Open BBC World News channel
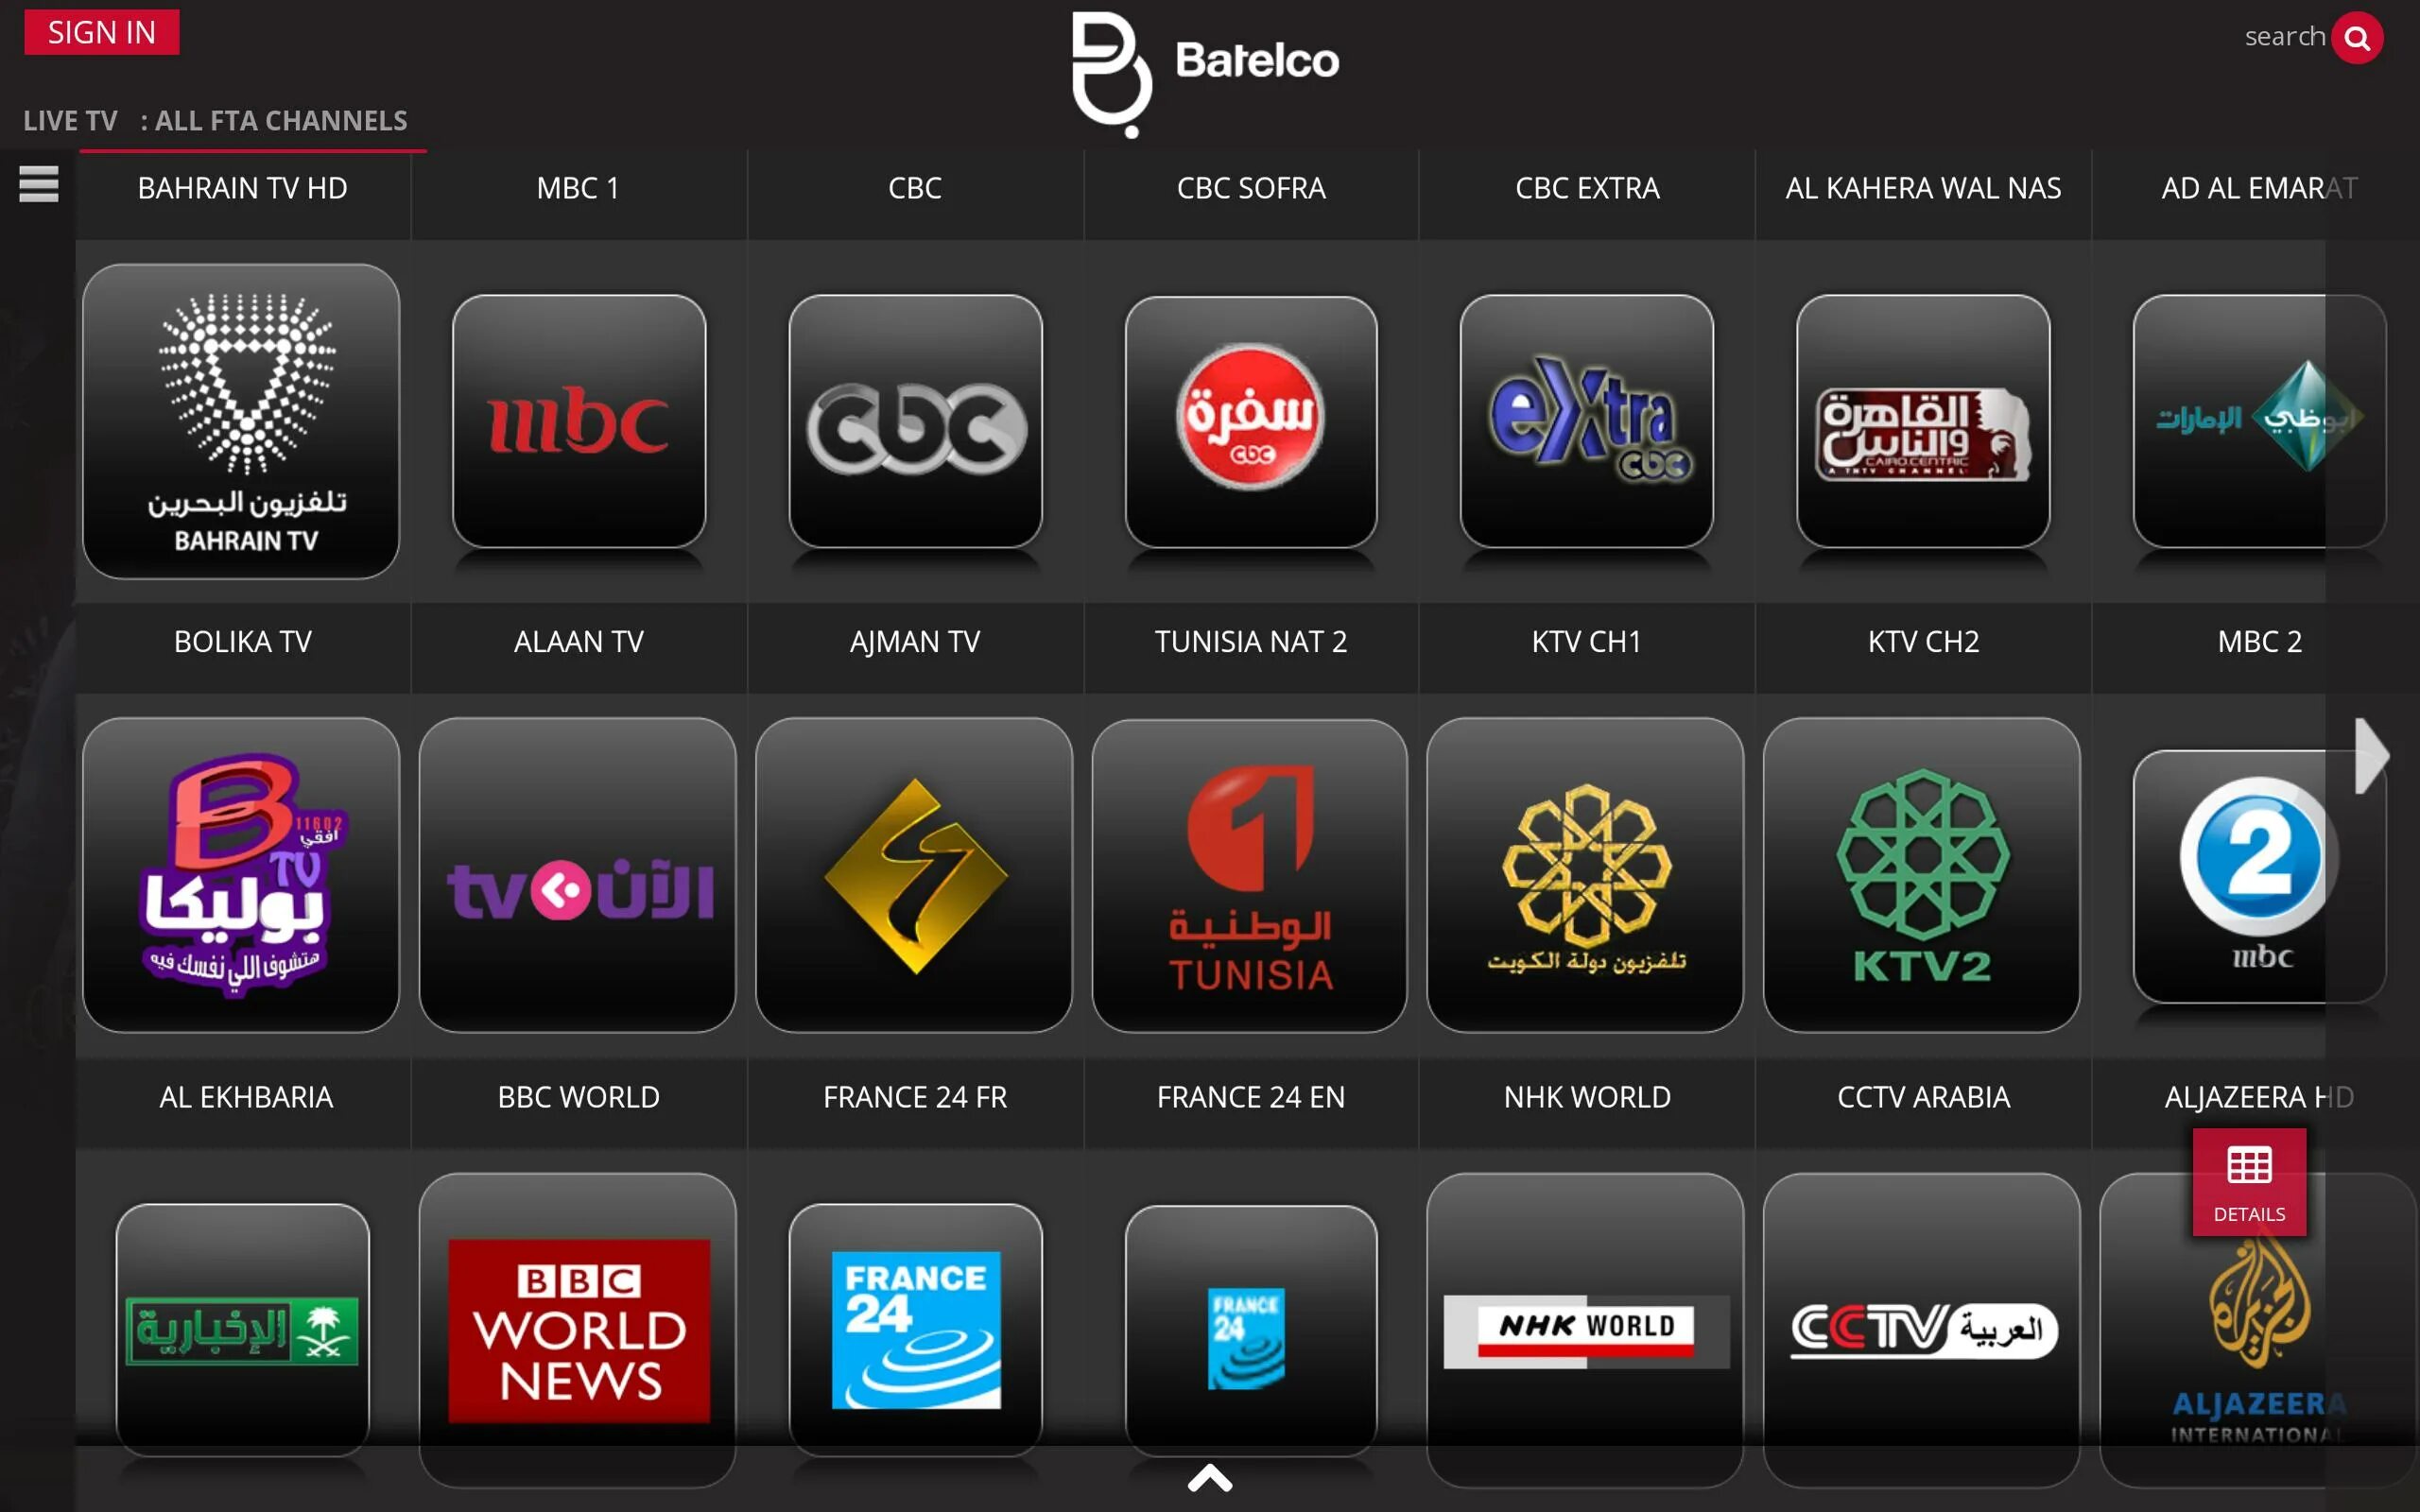This screenshot has width=2420, height=1512. (575, 1328)
